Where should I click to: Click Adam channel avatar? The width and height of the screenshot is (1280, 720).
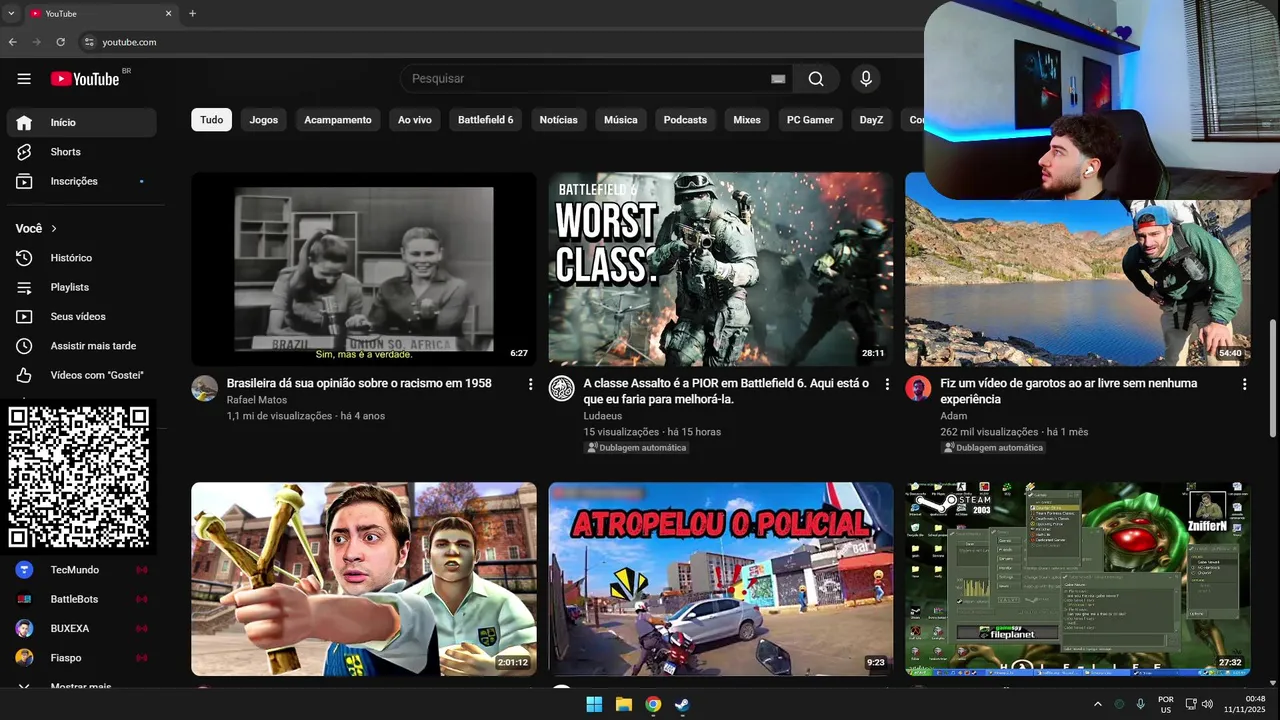(918, 389)
